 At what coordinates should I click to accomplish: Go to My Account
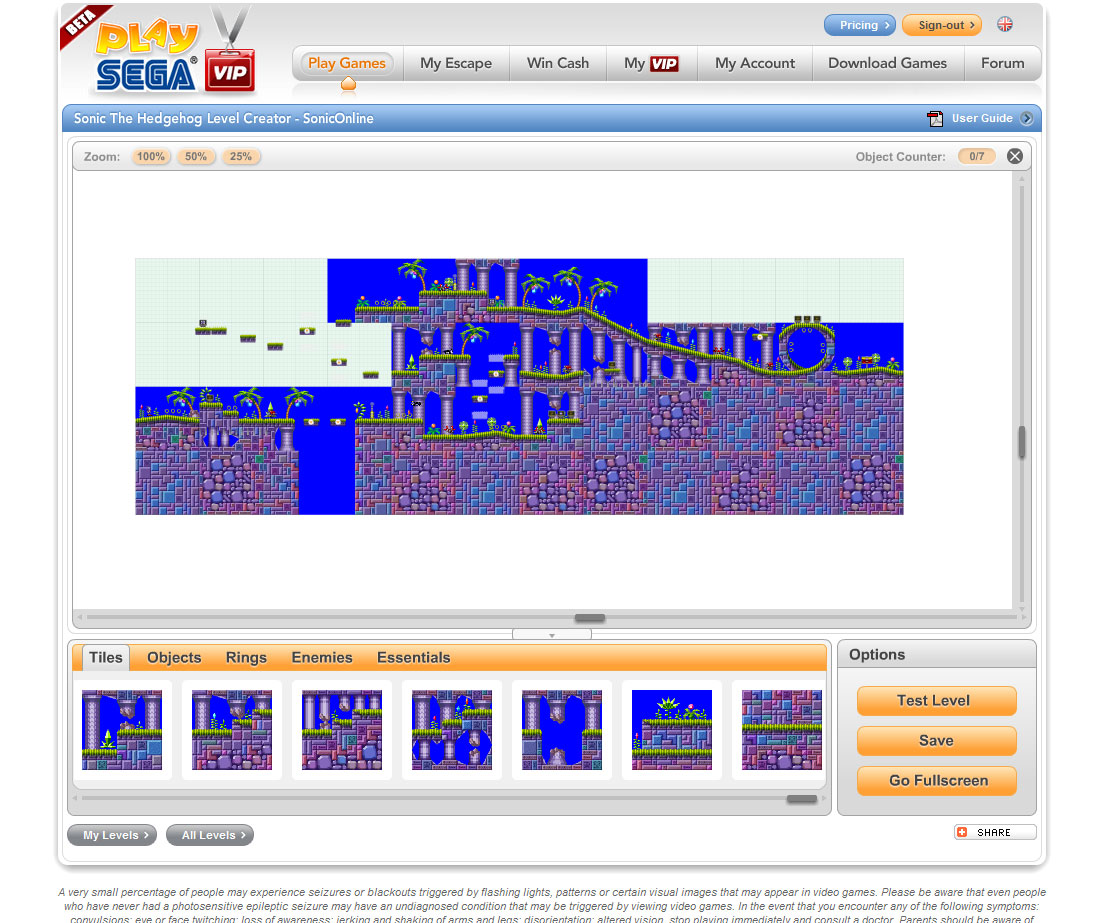755,63
